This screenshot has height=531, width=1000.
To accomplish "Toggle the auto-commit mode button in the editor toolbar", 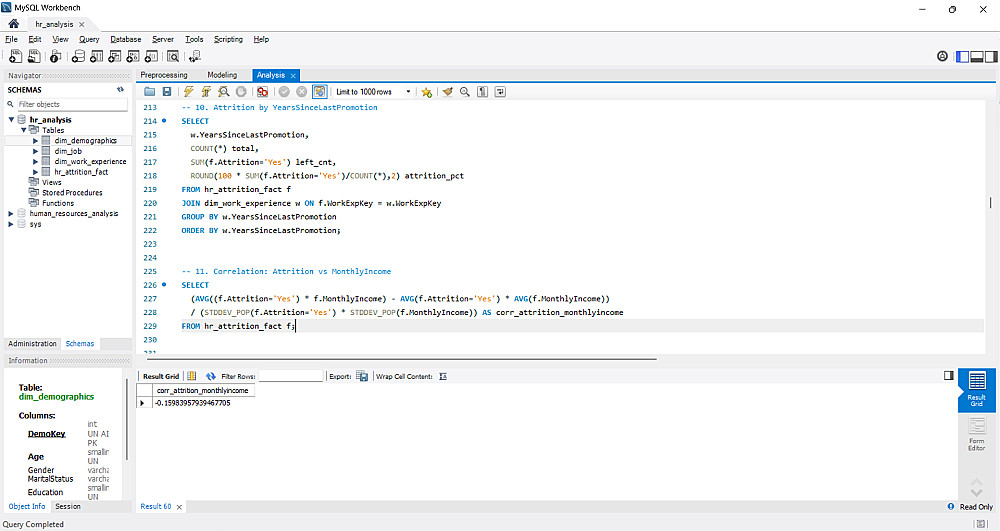I will coord(320,91).
